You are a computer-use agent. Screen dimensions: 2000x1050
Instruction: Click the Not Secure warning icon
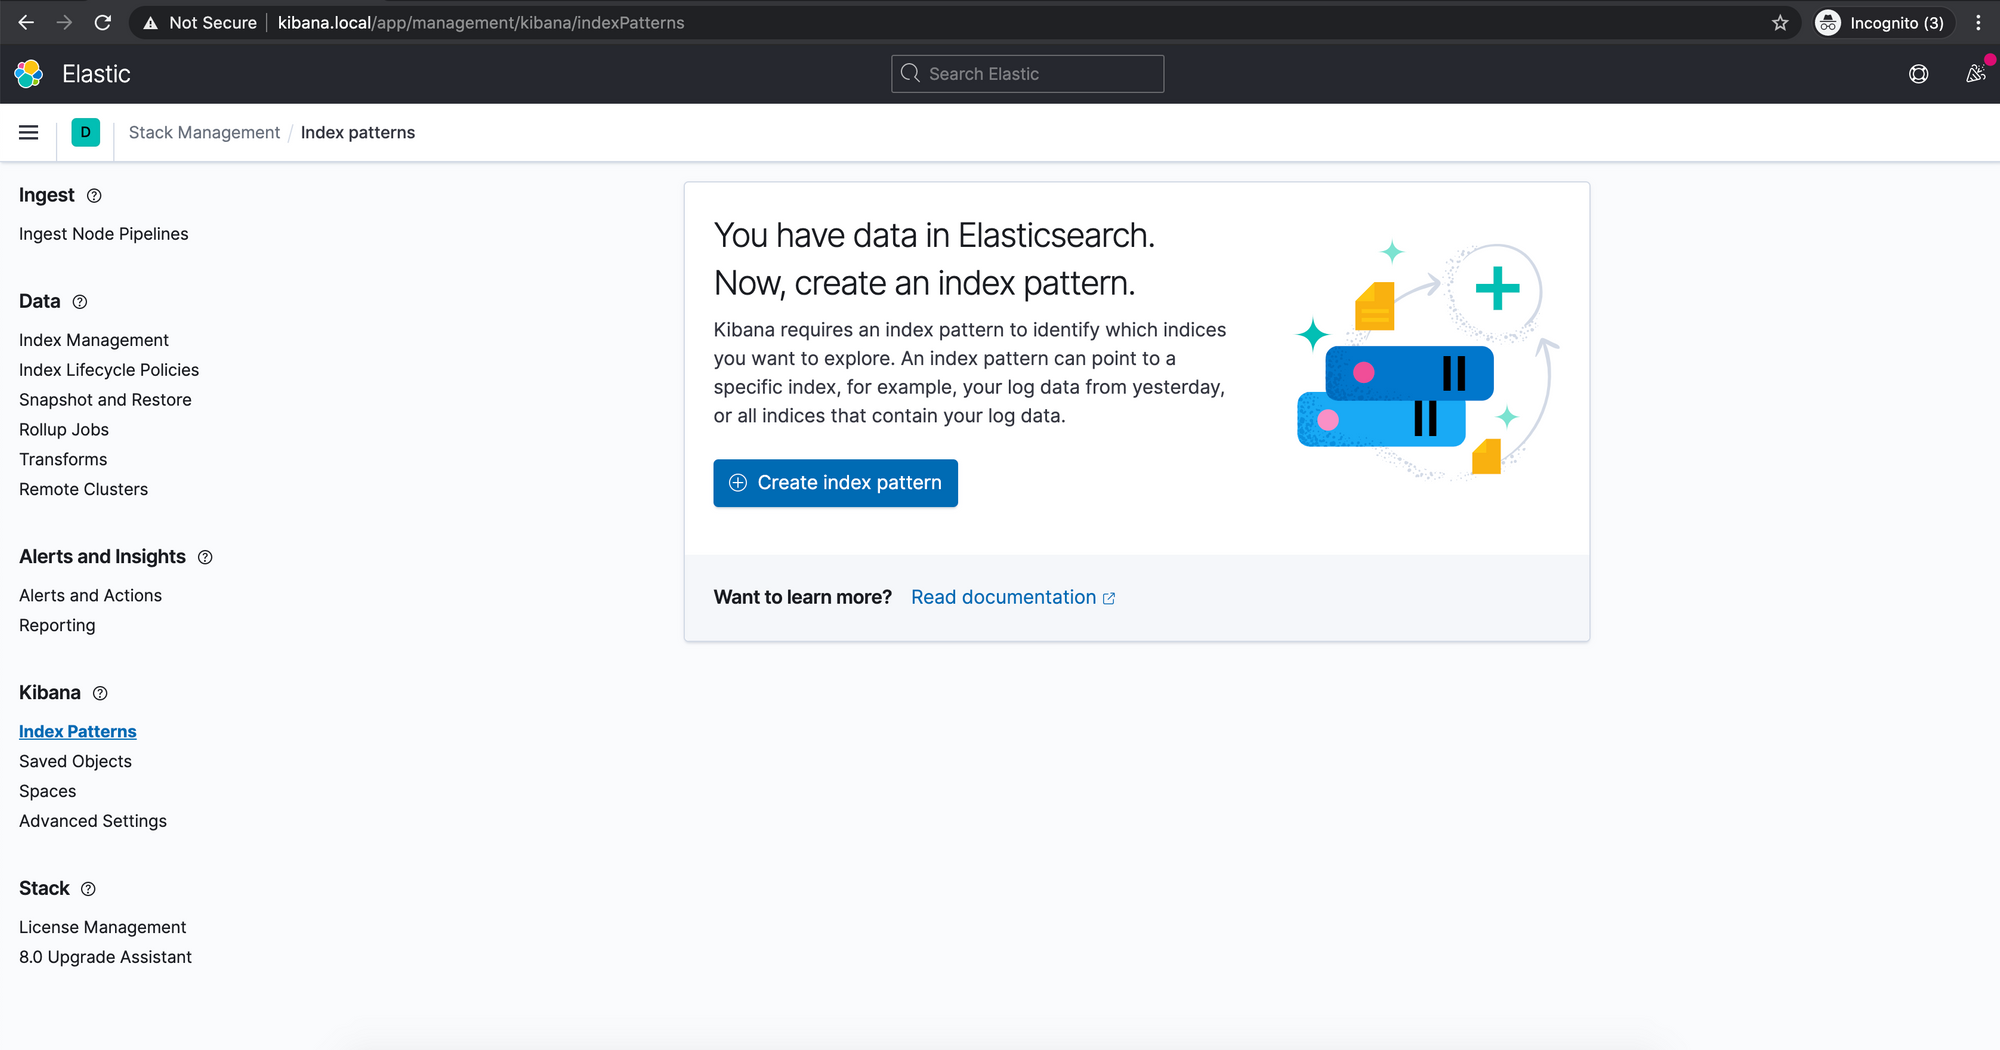point(150,23)
